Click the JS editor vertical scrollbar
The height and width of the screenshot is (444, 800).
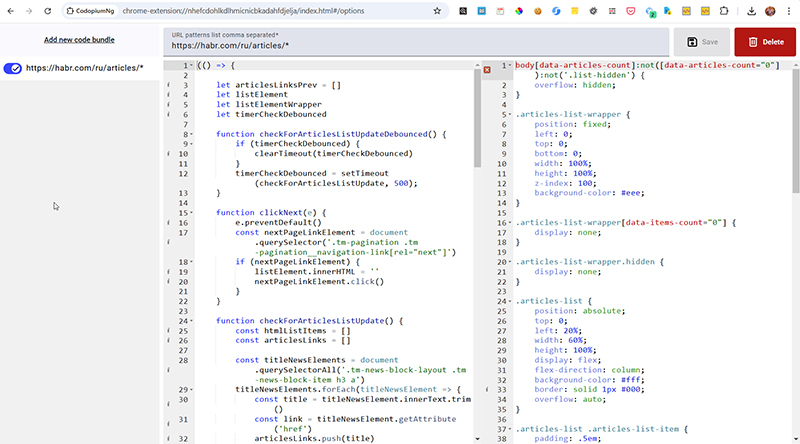[x=479, y=120]
